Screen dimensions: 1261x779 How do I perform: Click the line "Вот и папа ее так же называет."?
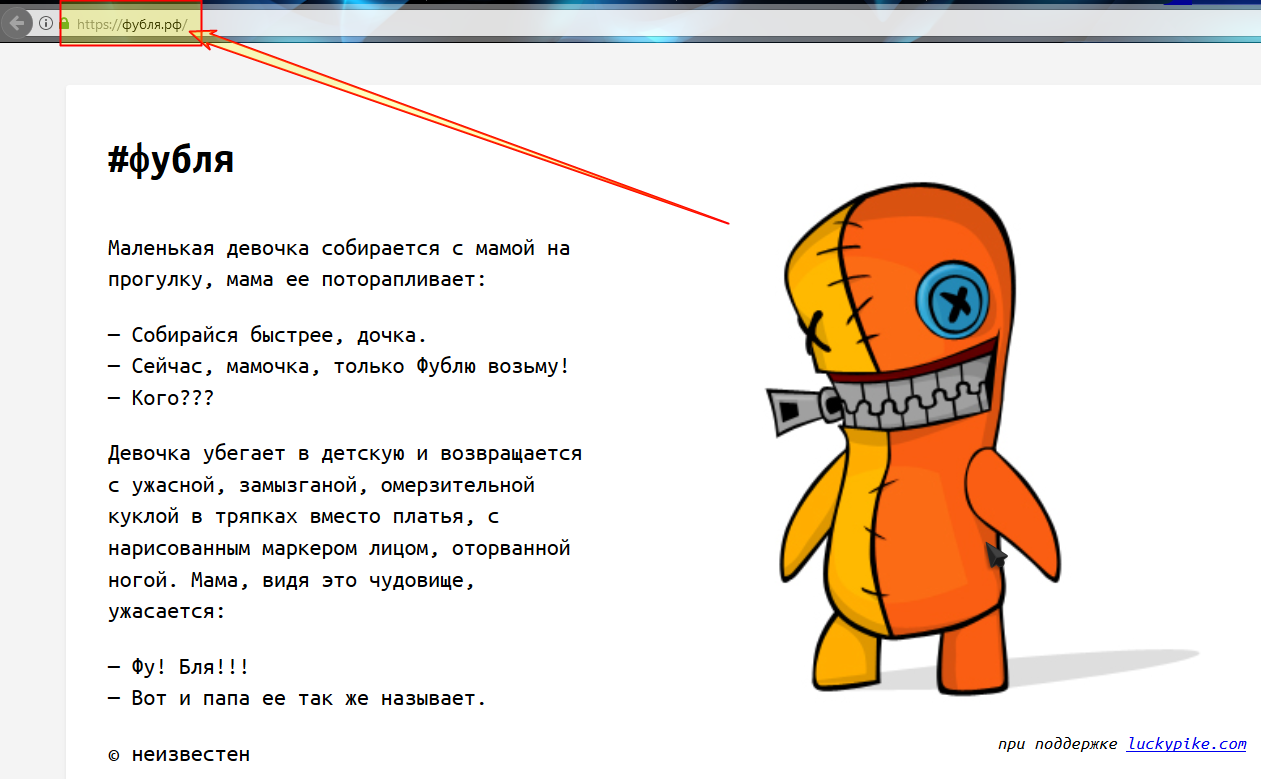click(297, 699)
